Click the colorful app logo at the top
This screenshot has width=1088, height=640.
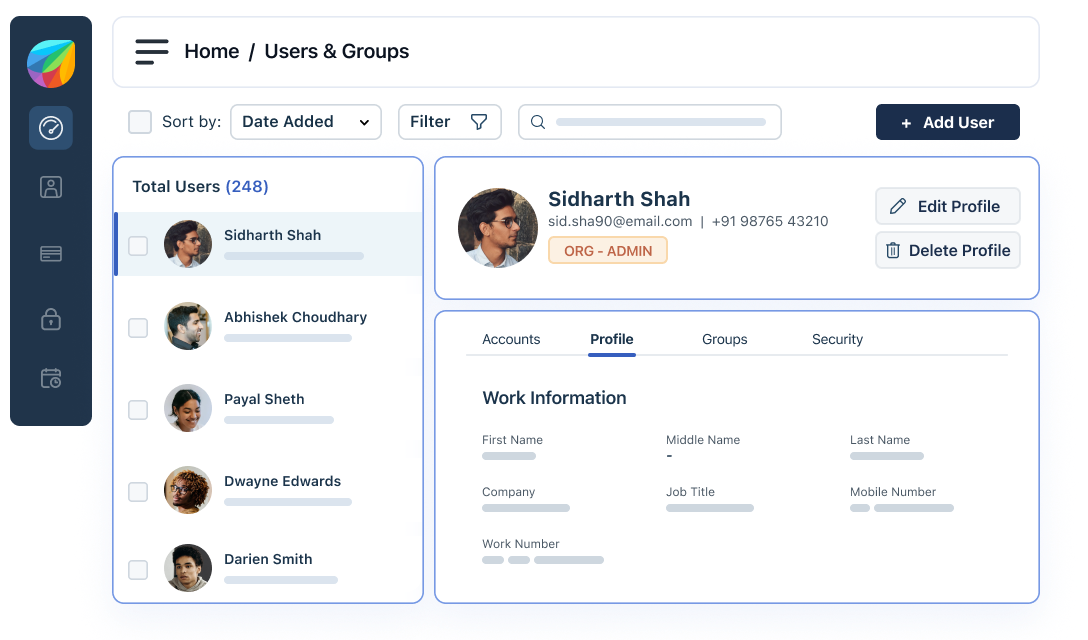[51, 62]
